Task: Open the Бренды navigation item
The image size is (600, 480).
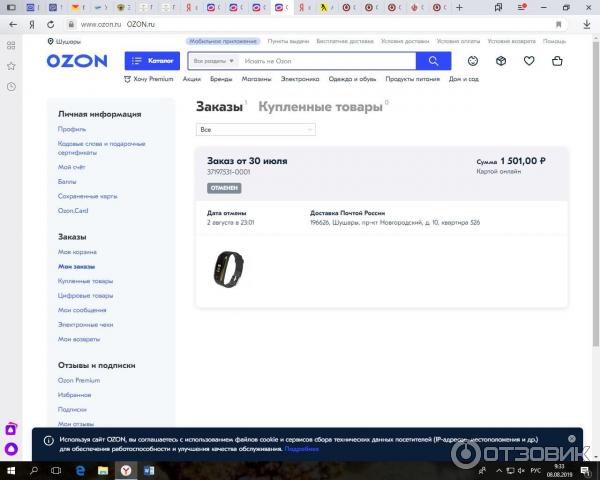Action: click(x=221, y=79)
